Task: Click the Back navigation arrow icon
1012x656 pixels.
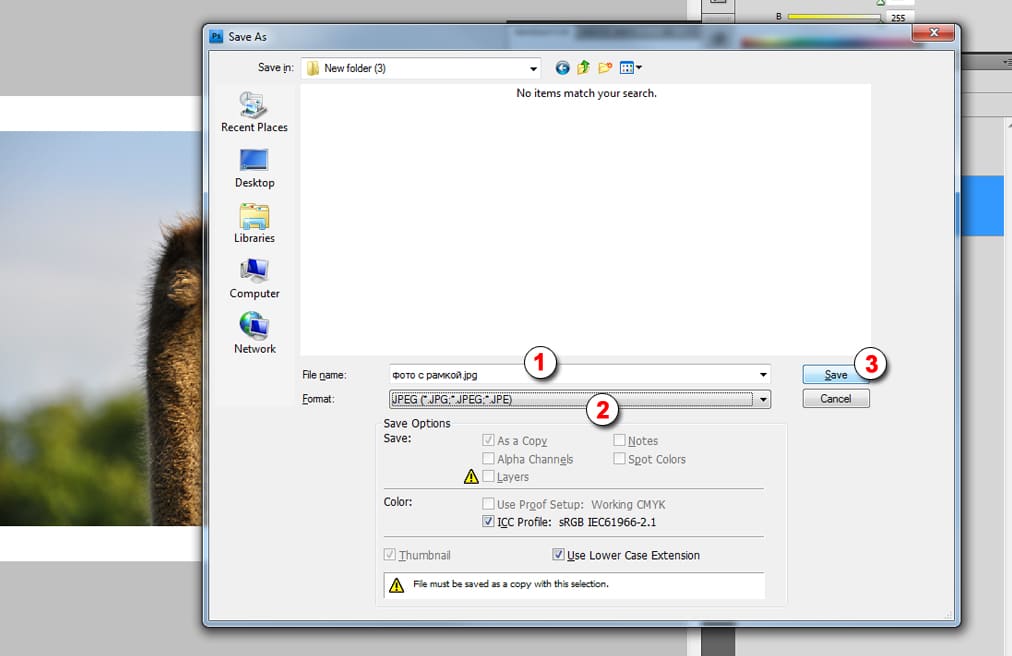Action: [x=562, y=68]
